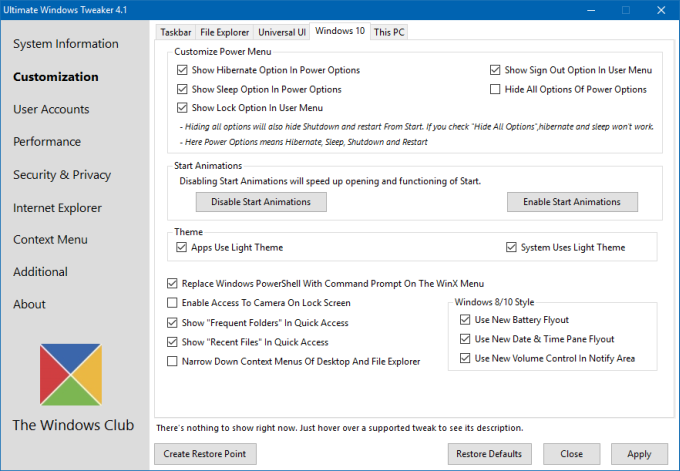Toggle Use New Battery Flyout

pyautogui.click(x=465, y=320)
